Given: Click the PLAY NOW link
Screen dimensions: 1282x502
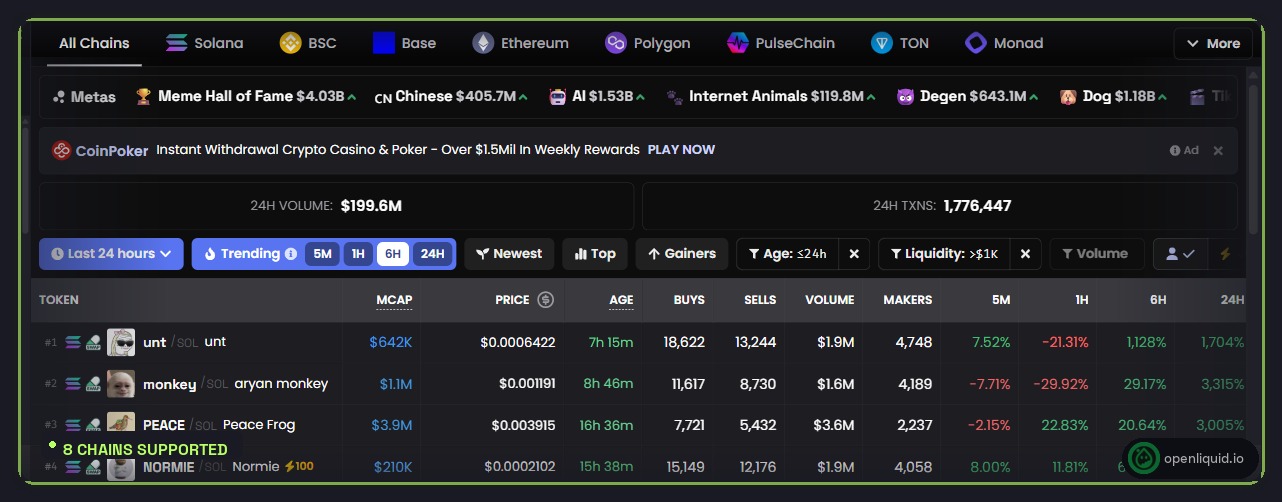Looking at the screenshot, I should [681, 150].
